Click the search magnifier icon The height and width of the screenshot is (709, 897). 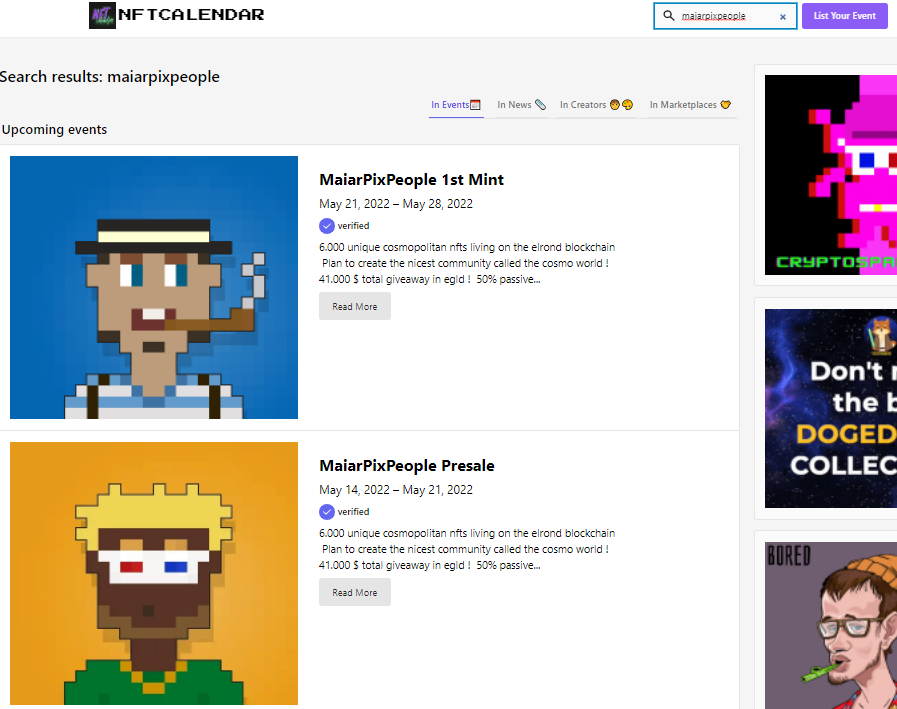click(668, 16)
